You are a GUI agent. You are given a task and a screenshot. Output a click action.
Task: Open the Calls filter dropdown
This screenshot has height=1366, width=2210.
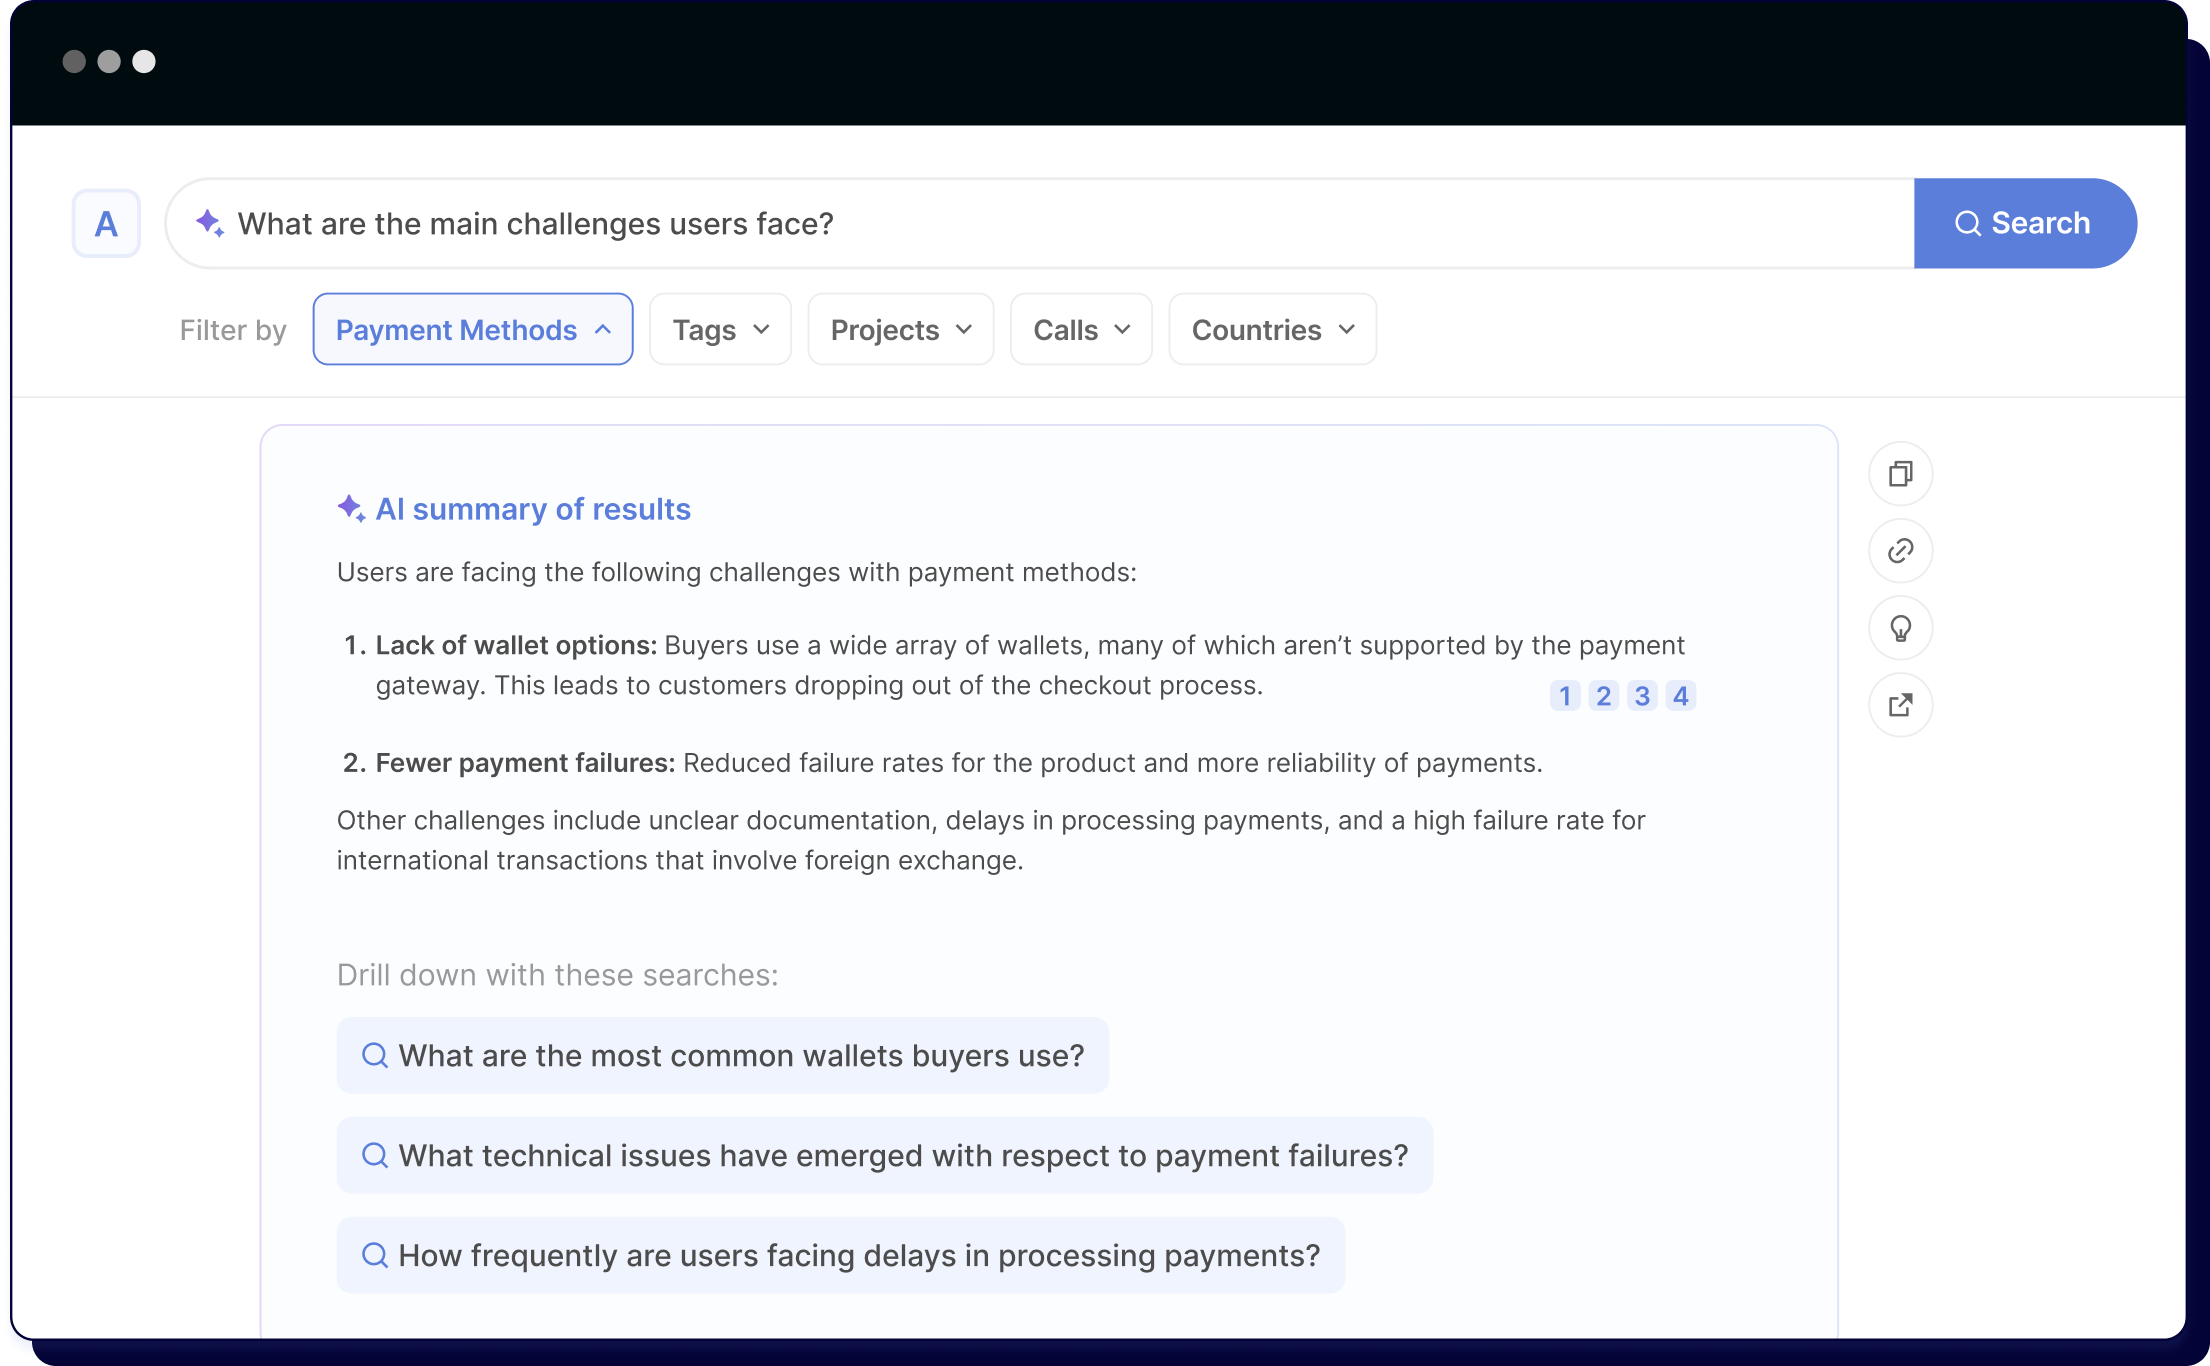point(1080,330)
